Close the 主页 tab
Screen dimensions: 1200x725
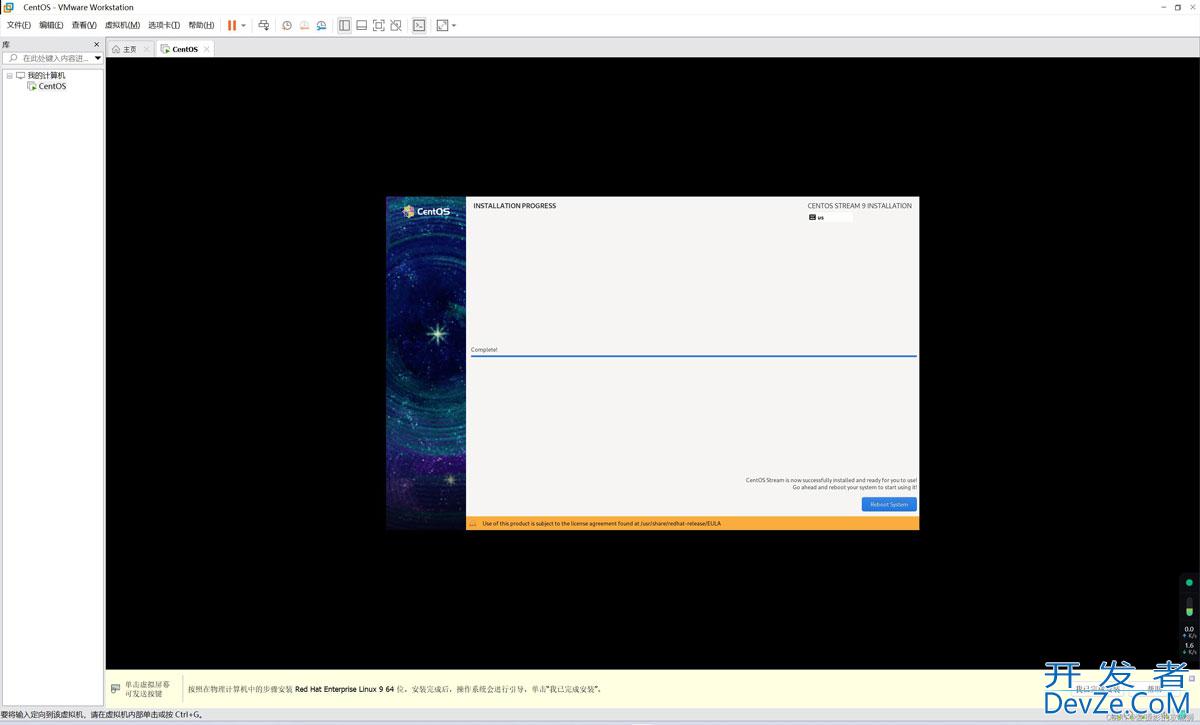[146, 49]
